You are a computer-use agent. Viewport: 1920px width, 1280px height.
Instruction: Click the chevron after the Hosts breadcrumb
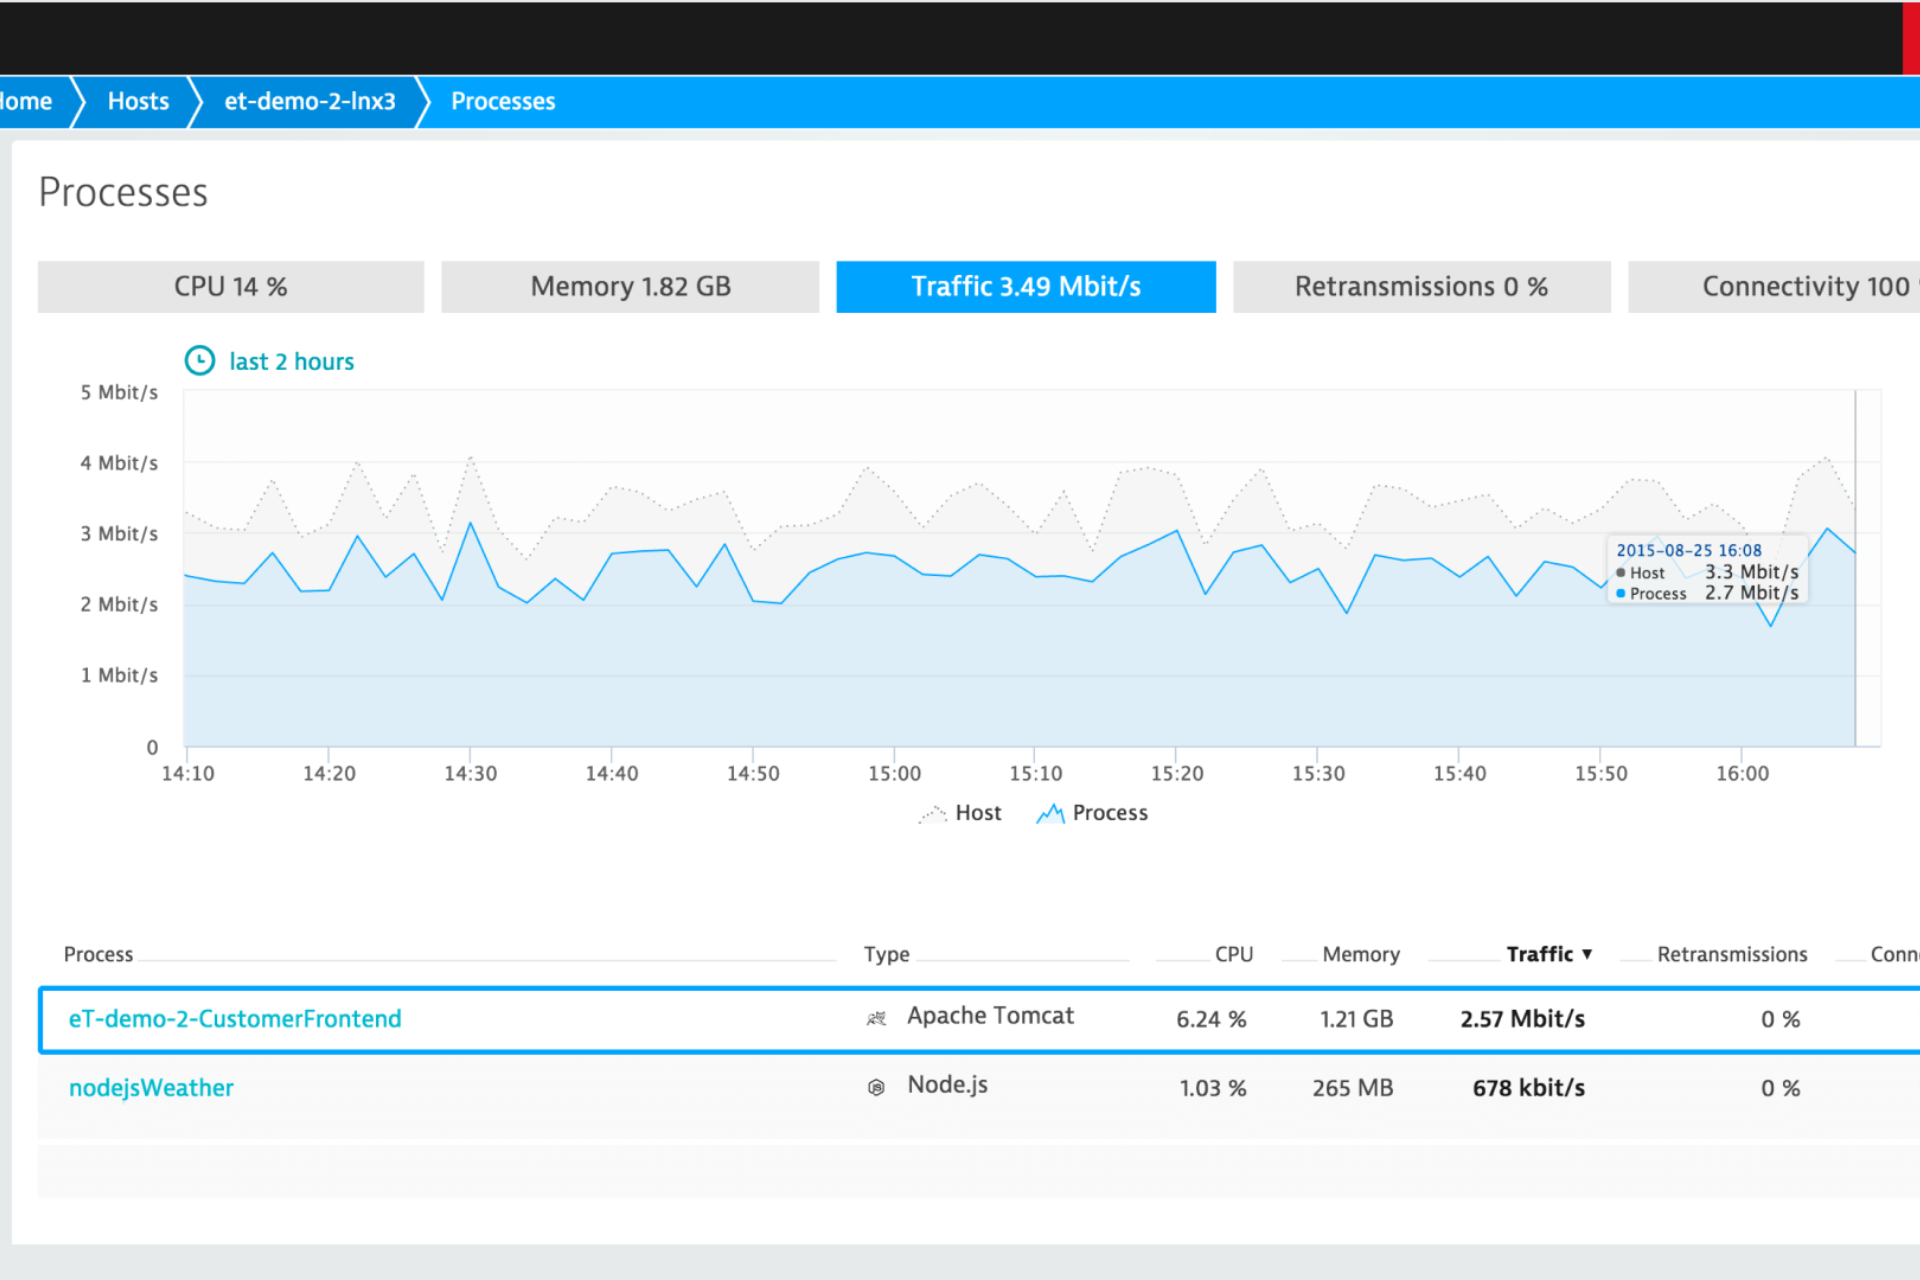click(x=196, y=101)
